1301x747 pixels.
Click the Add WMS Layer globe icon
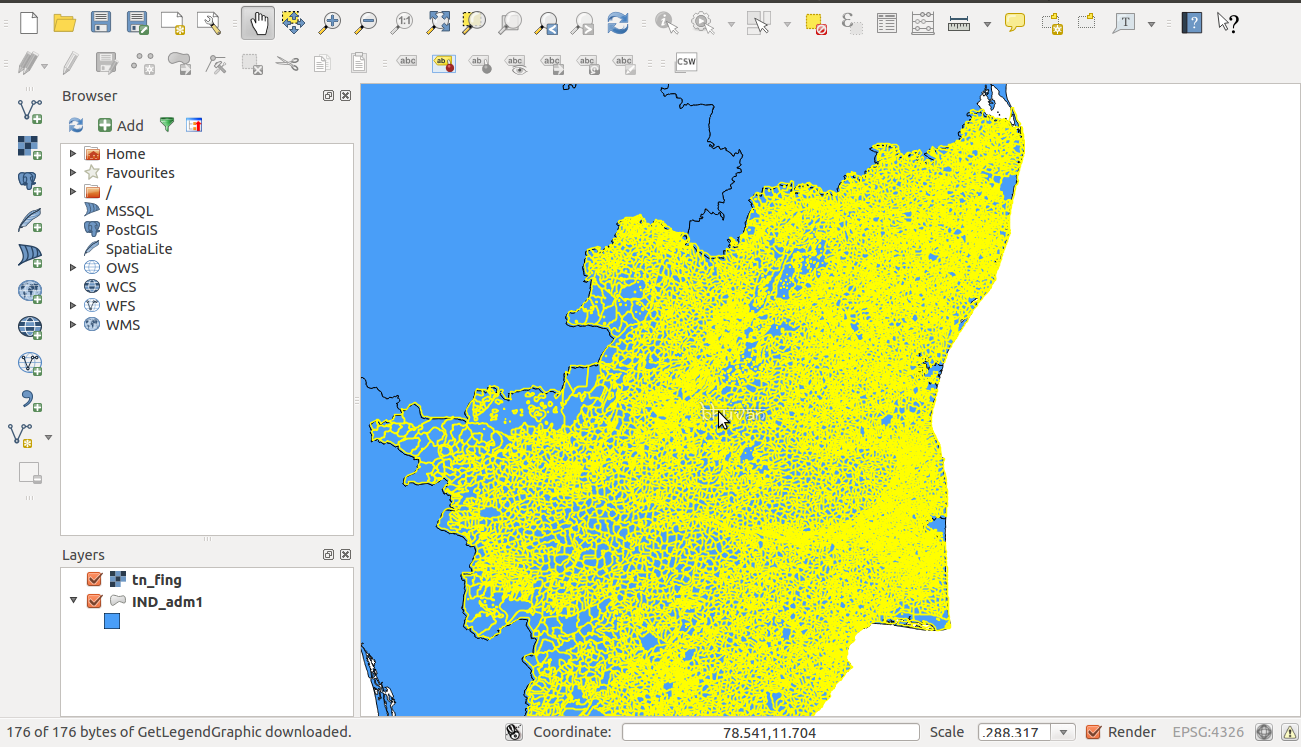pyautogui.click(x=30, y=291)
